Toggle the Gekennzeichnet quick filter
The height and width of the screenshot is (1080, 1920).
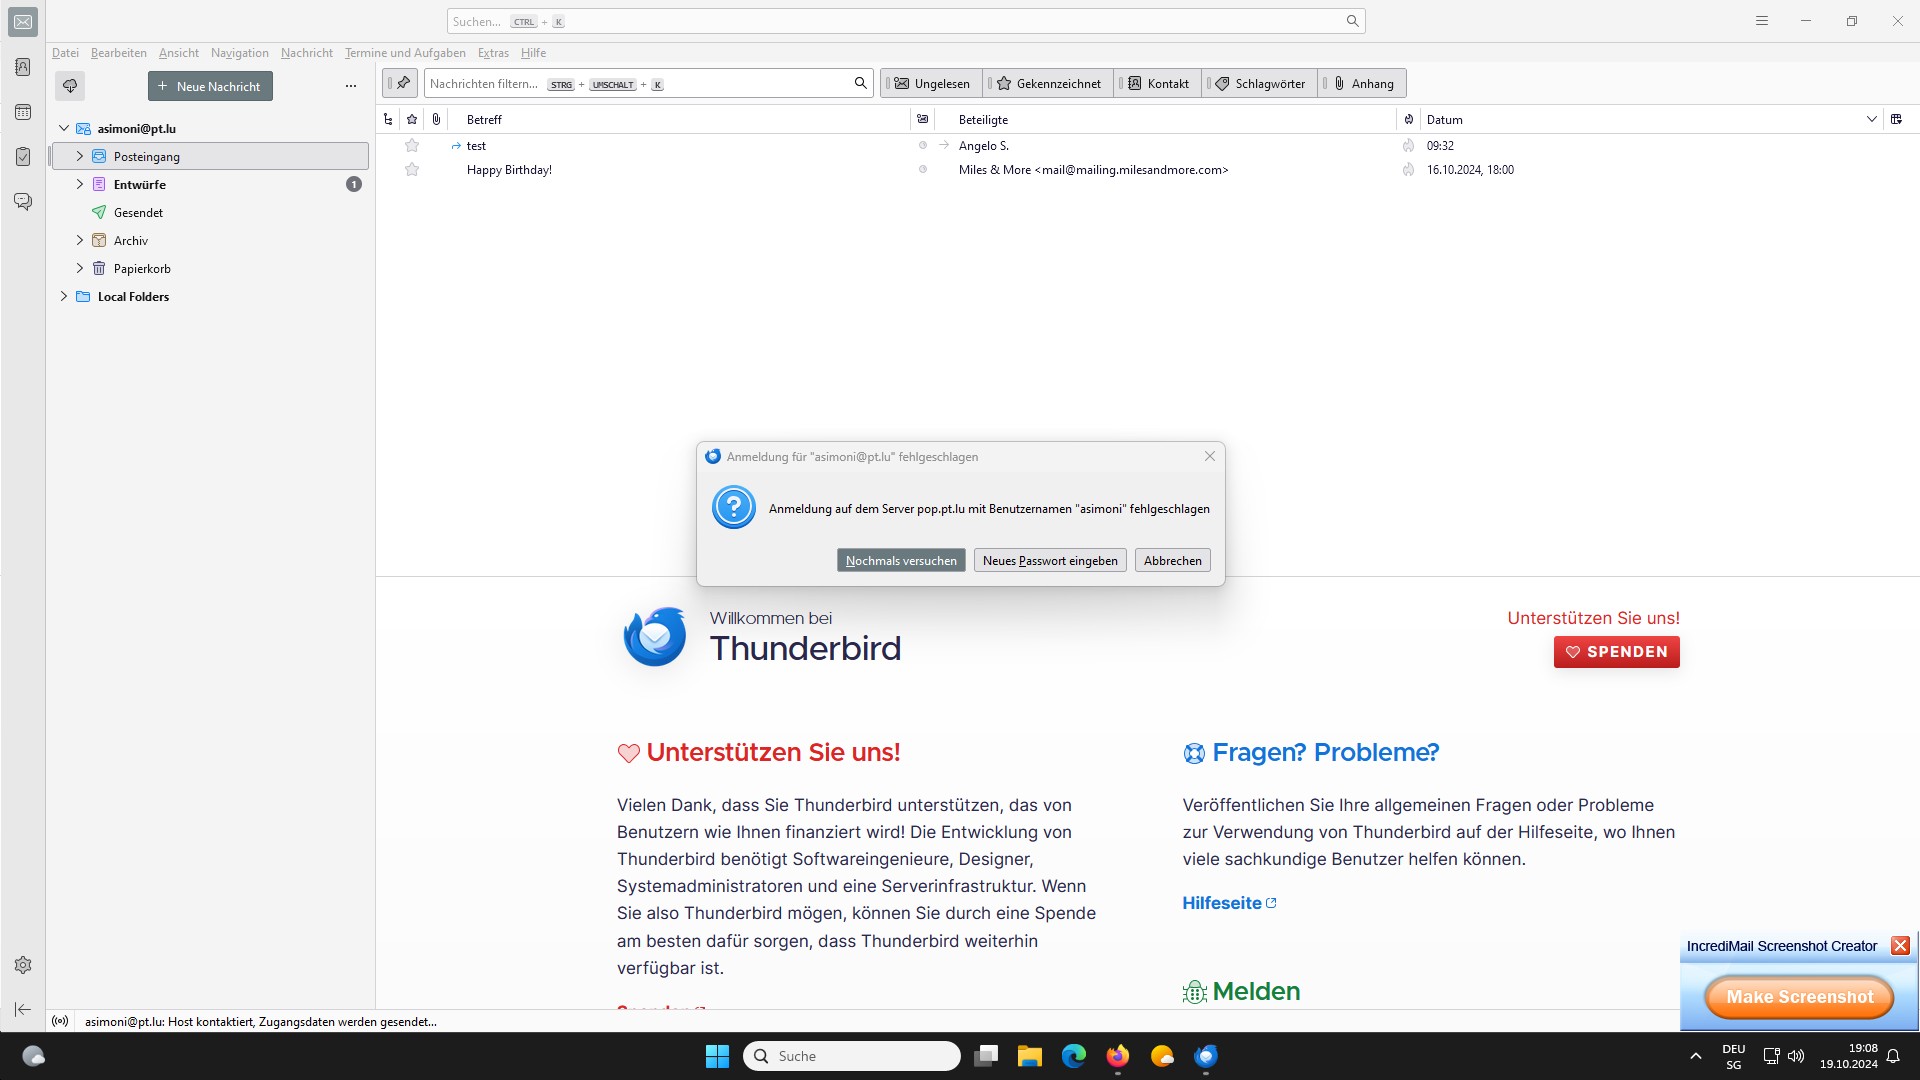pyautogui.click(x=1047, y=84)
